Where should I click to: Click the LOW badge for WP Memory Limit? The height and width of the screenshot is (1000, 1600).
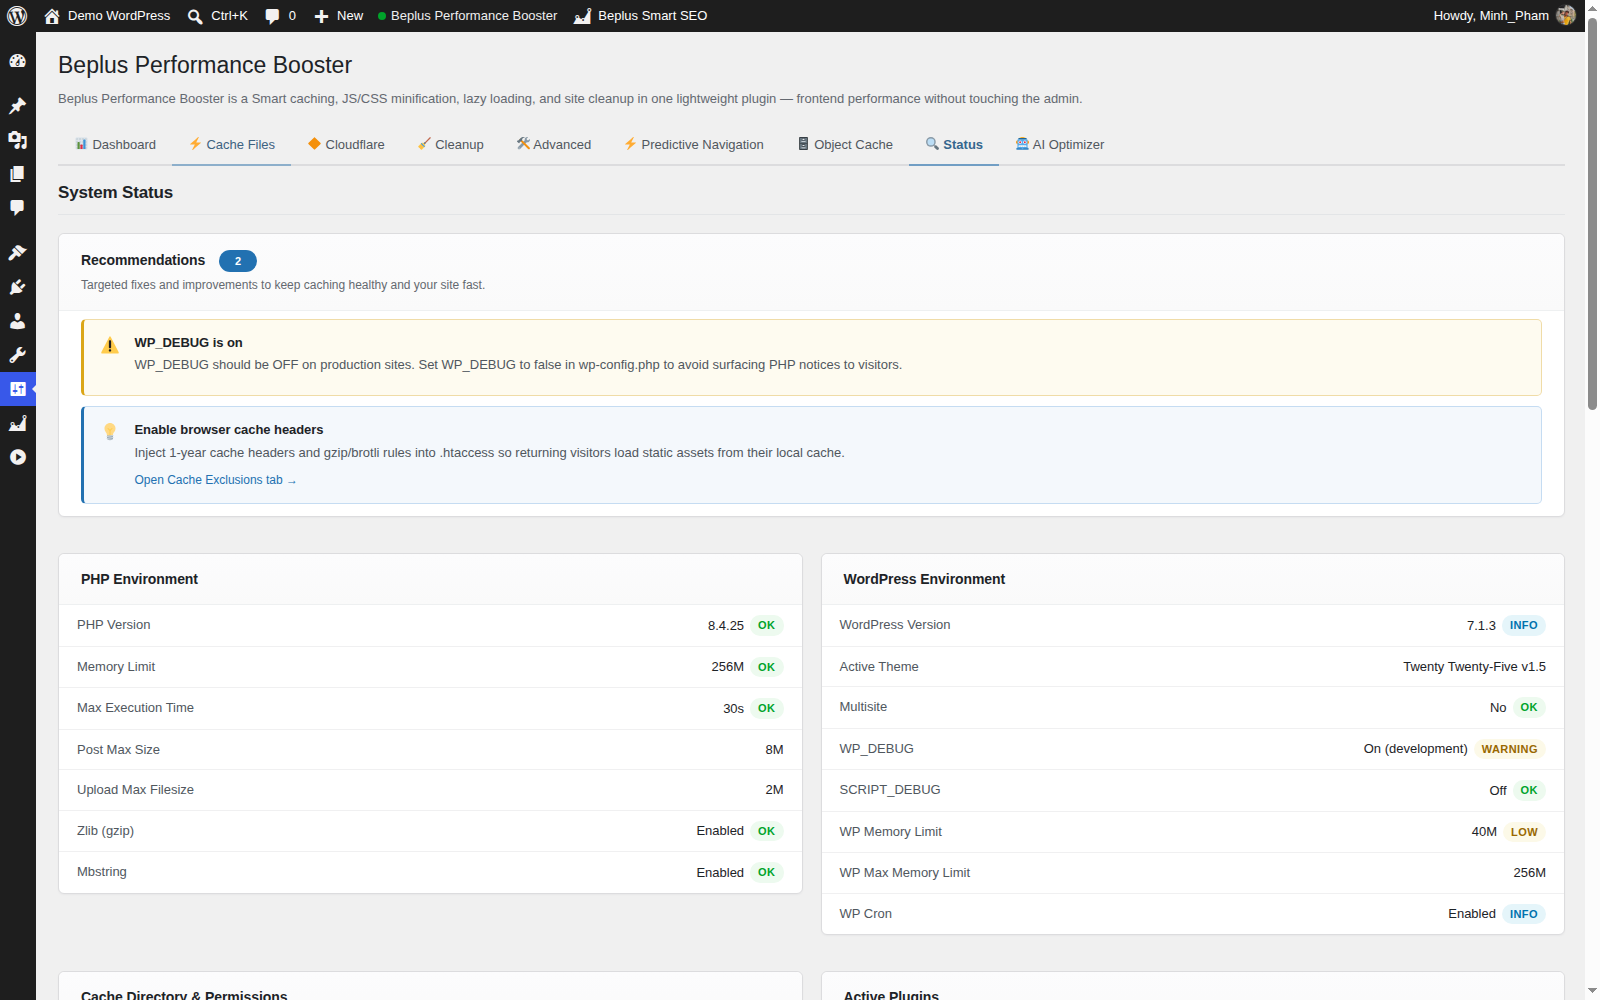click(1524, 832)
